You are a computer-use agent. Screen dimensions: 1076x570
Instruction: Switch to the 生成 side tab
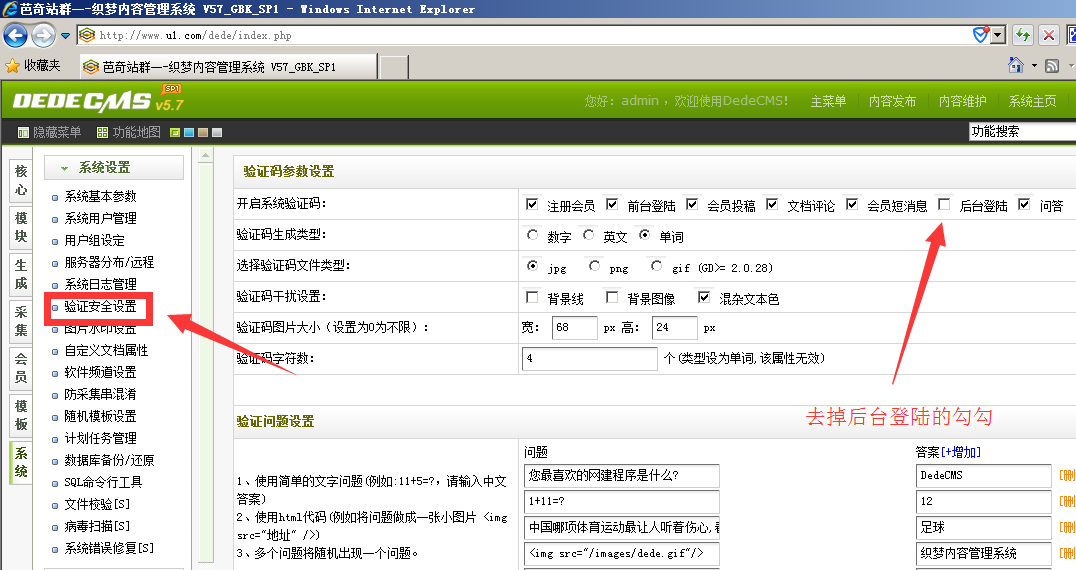(x=21, y=274)
